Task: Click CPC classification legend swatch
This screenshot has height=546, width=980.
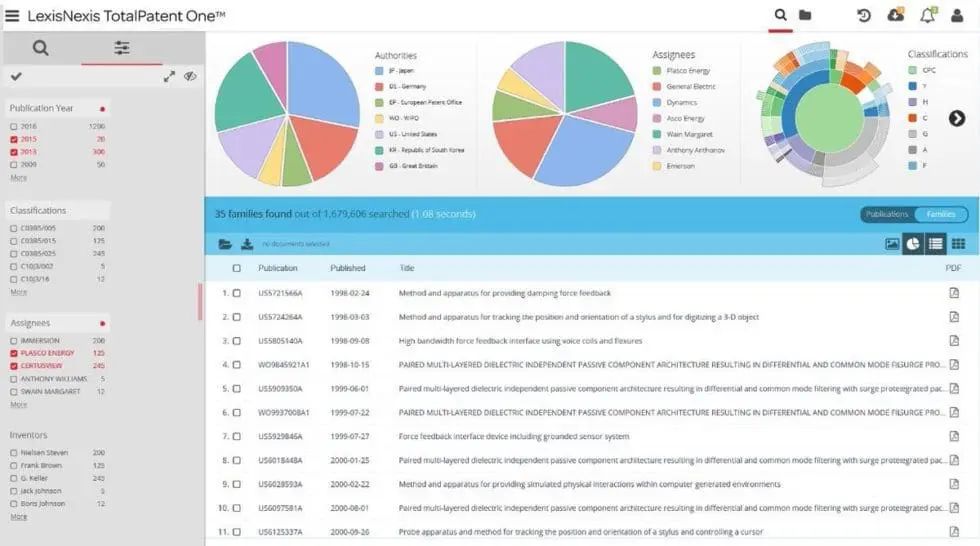Action: click(x=912, y=70)
